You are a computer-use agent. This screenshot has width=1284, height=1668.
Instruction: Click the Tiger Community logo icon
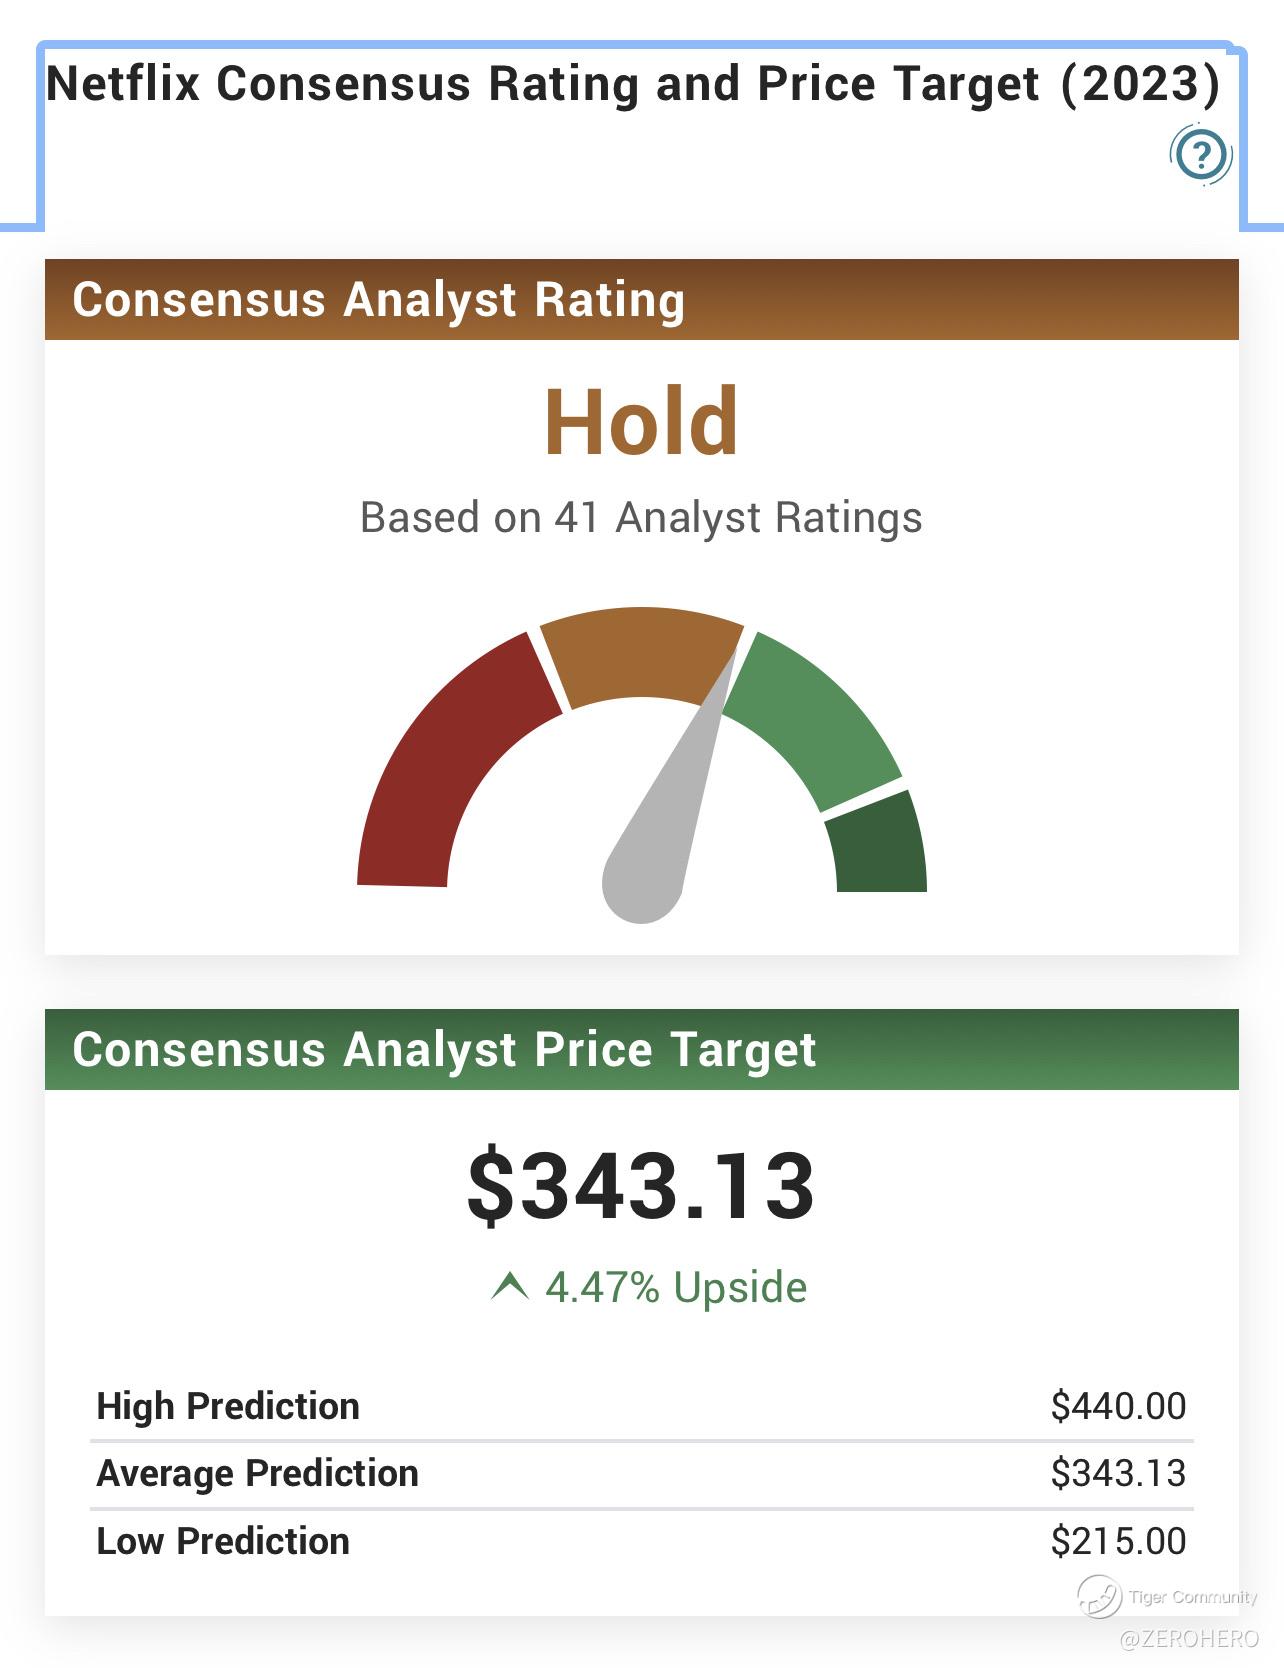pos(1099,1596)
